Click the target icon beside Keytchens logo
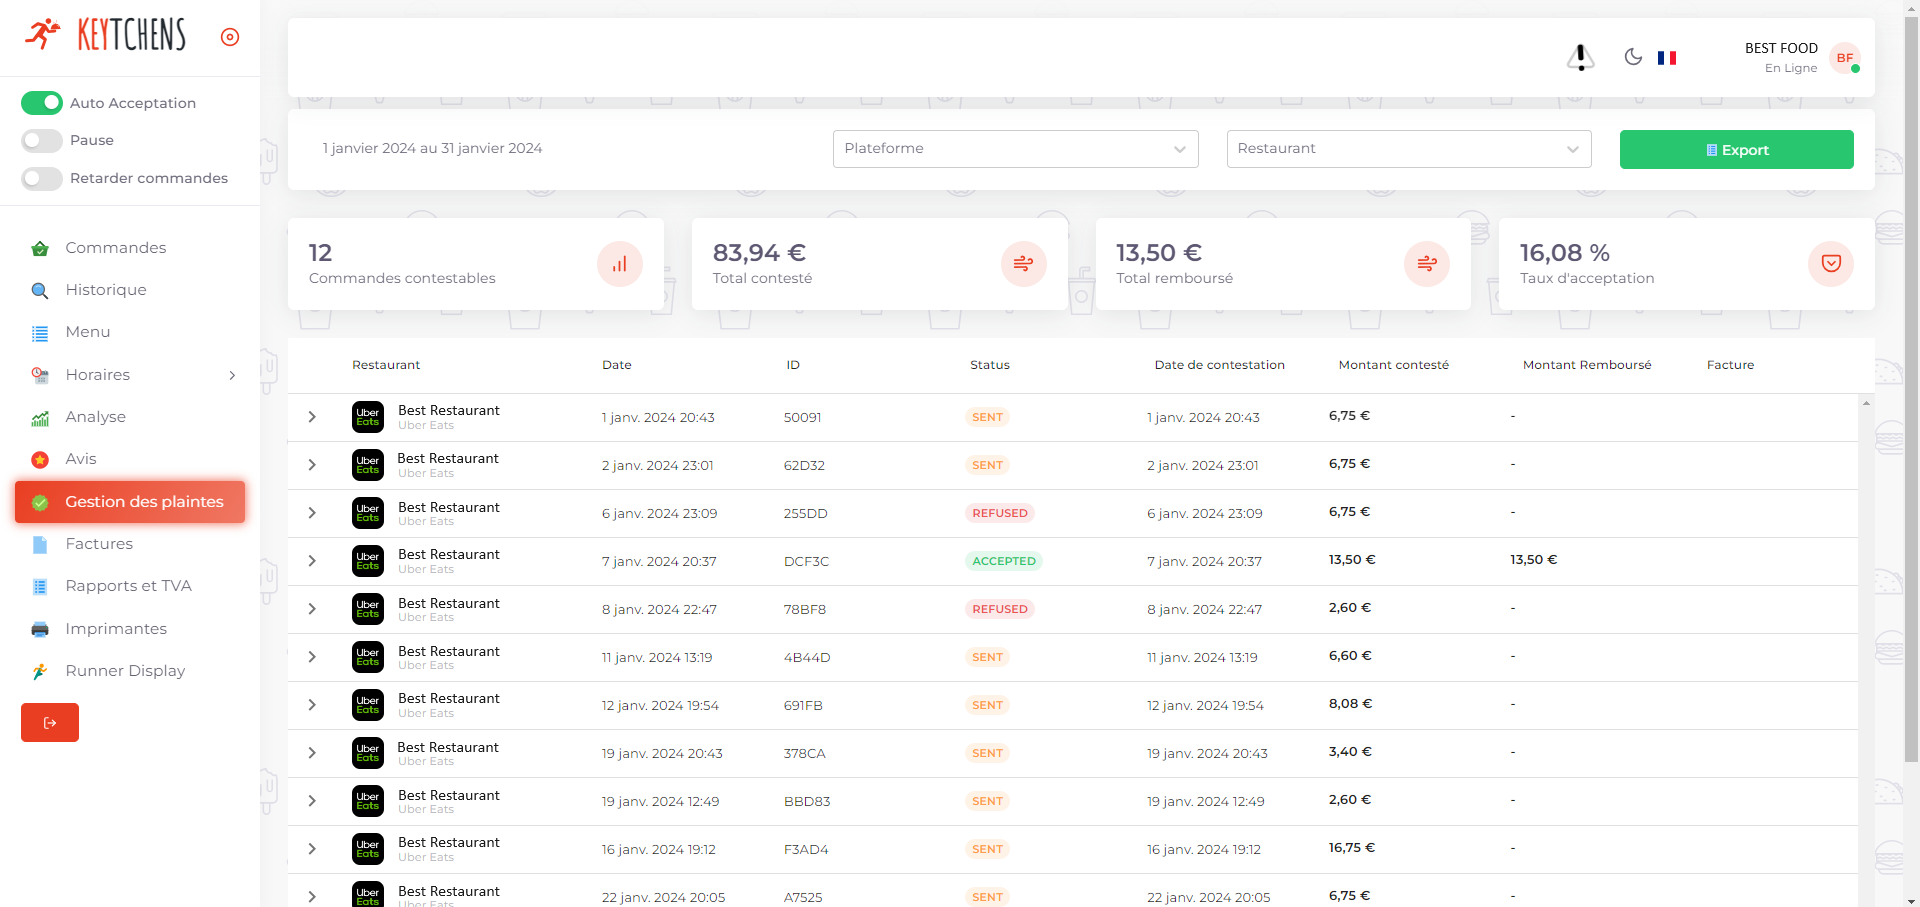Image resolution: width=1920 pixels, height=907 pixels. click(230, 37)
